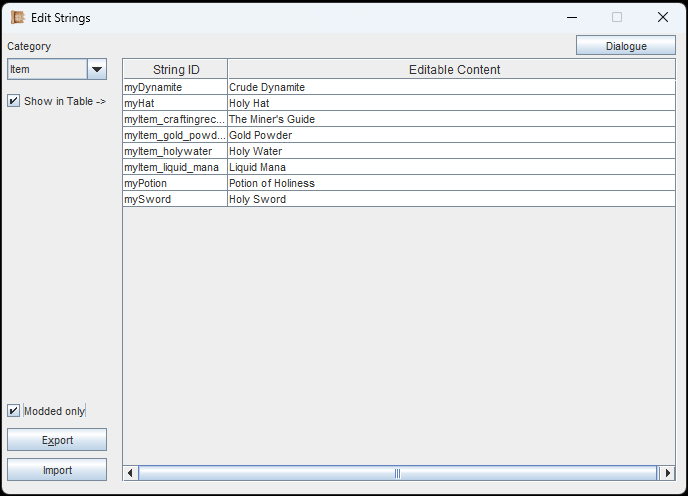The image size is (688, 496).
Task: Click the Export button
Action: [x=57, y=440]
